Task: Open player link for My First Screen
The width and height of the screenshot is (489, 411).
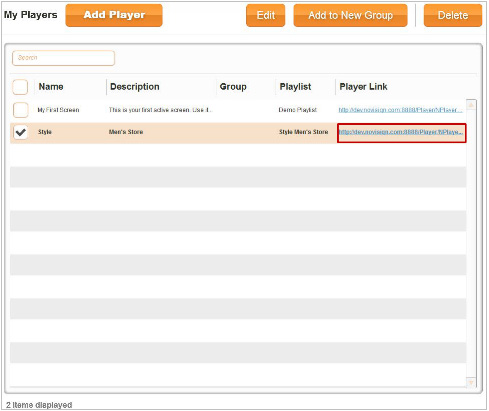Action: coord(400,110)
